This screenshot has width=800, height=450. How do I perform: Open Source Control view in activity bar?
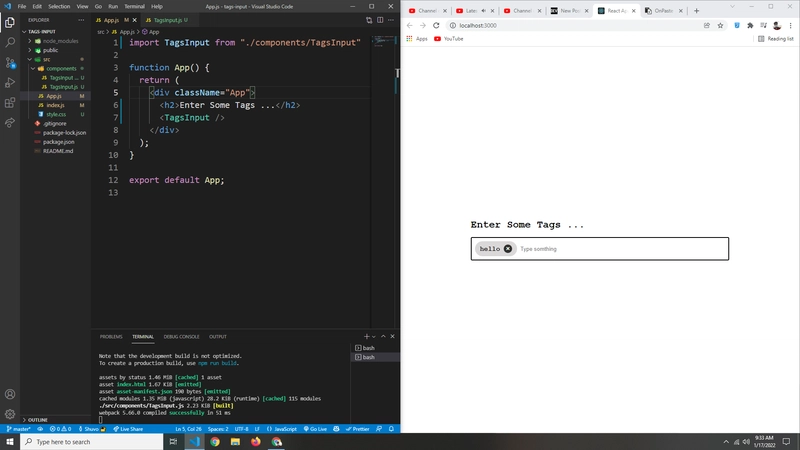pyautogui.click(x=10, y=62)
